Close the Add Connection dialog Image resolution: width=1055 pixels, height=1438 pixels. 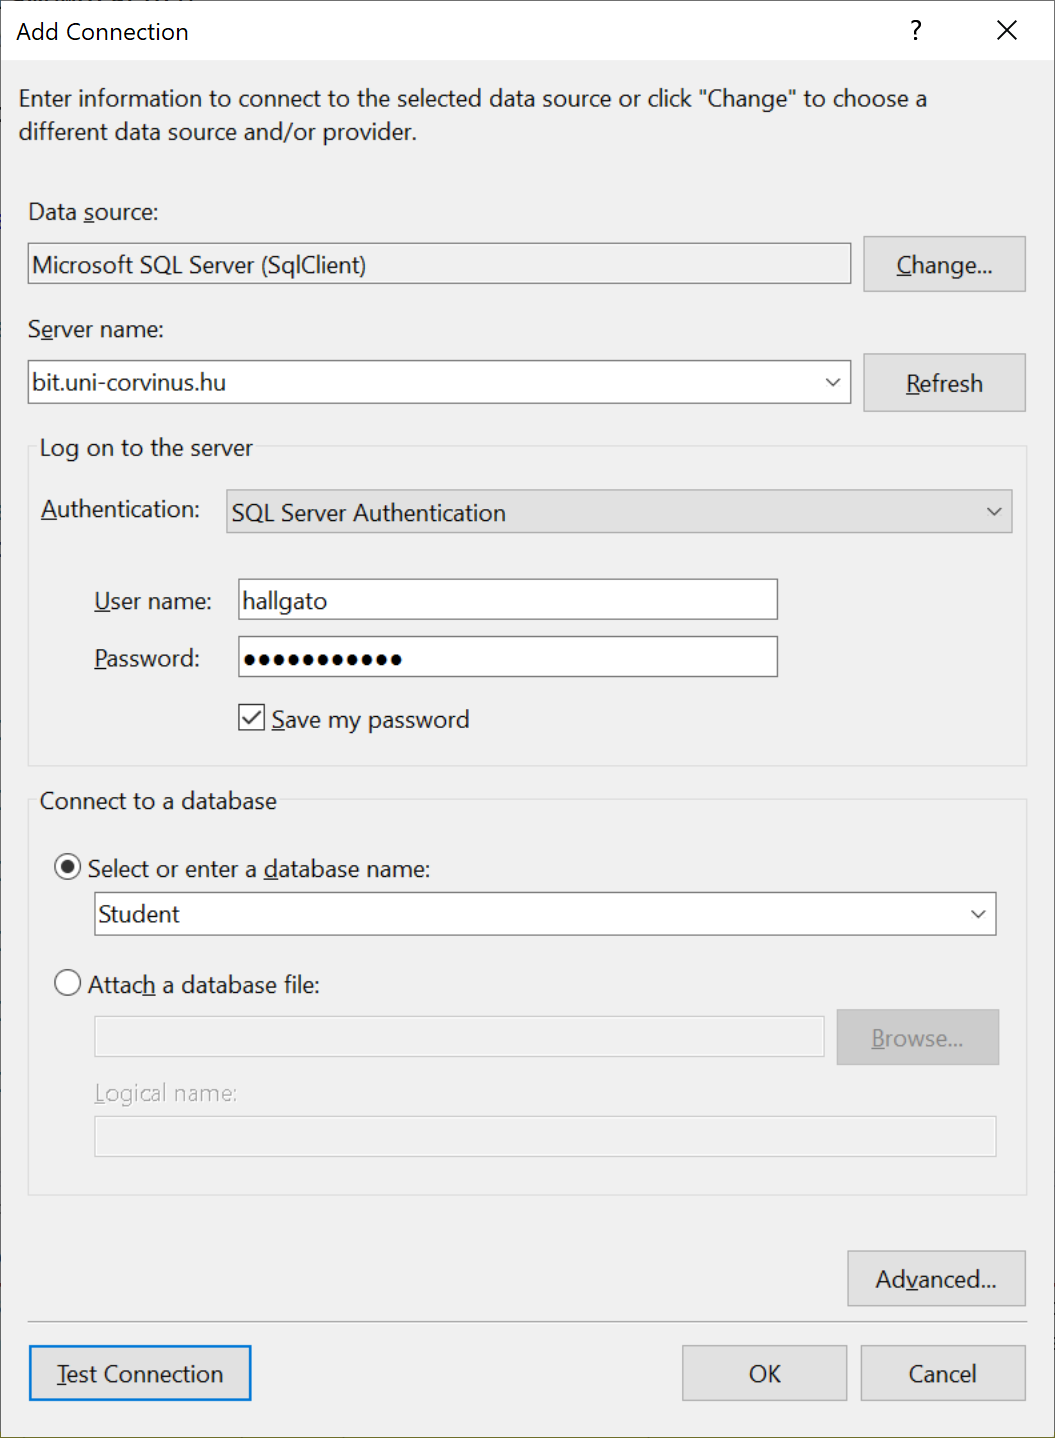click(1006, 31)
